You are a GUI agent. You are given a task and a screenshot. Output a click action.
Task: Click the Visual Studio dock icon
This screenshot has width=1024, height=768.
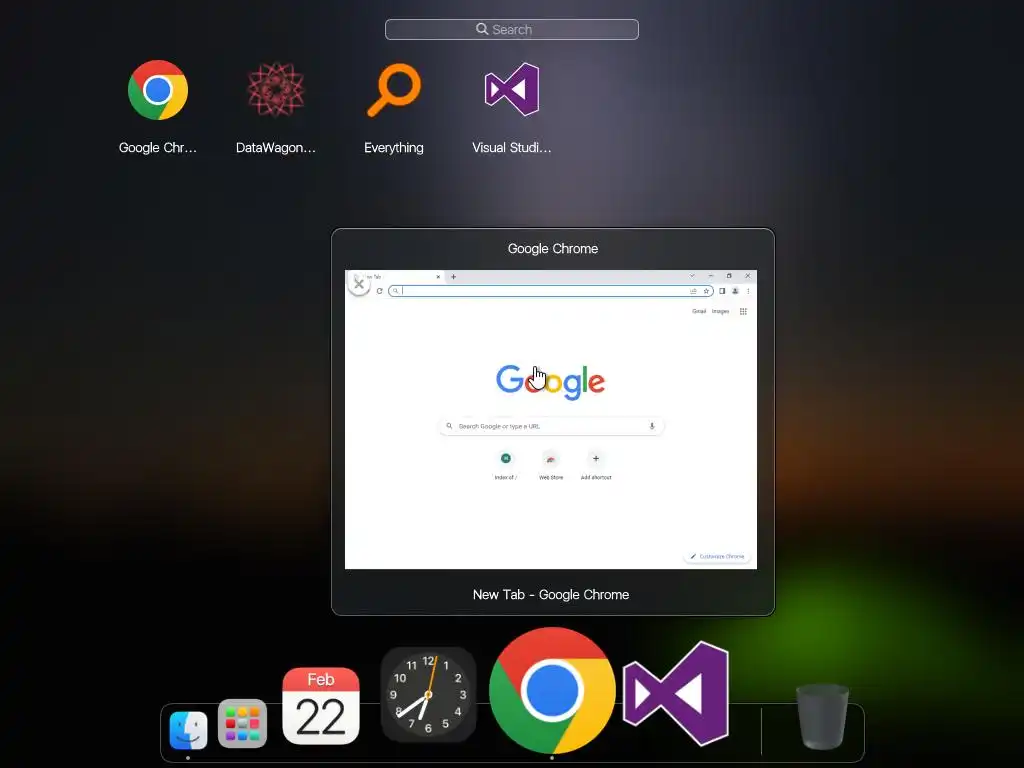click(x=676, y=694)
